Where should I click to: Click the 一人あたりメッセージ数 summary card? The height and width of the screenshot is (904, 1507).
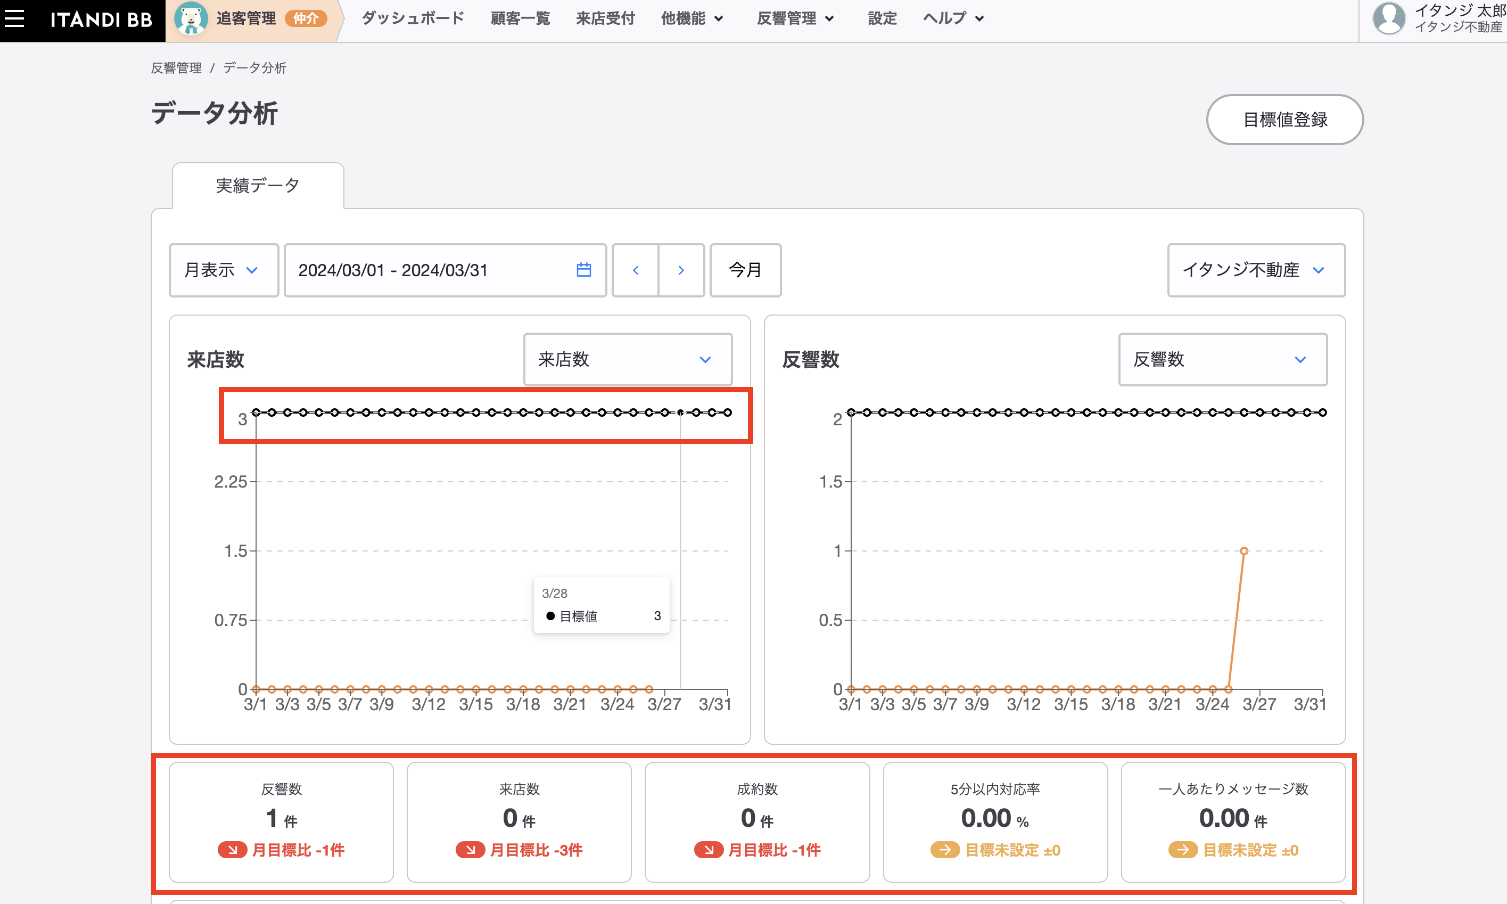click(x=1233, y=822)
